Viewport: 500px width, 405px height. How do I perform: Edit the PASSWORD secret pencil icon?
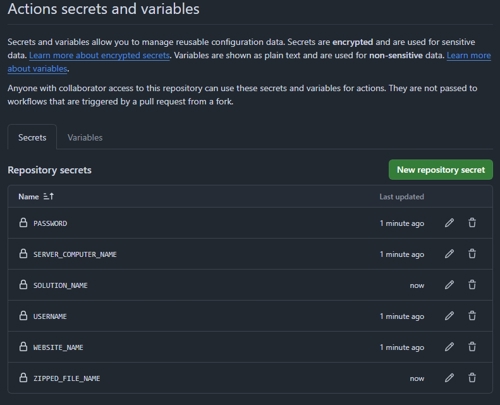coord(449,223)
